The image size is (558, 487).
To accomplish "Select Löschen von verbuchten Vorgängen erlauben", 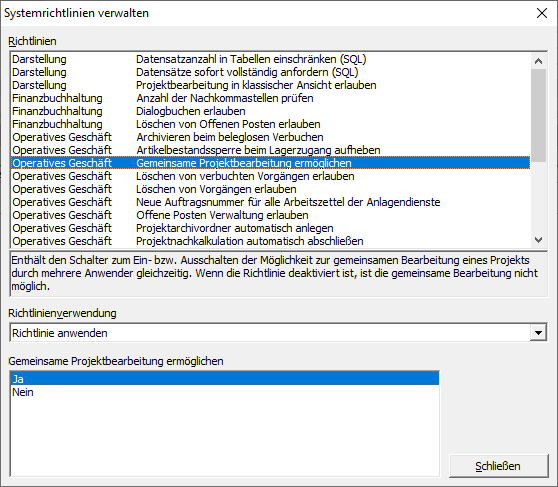I will [x=270, y=176].
